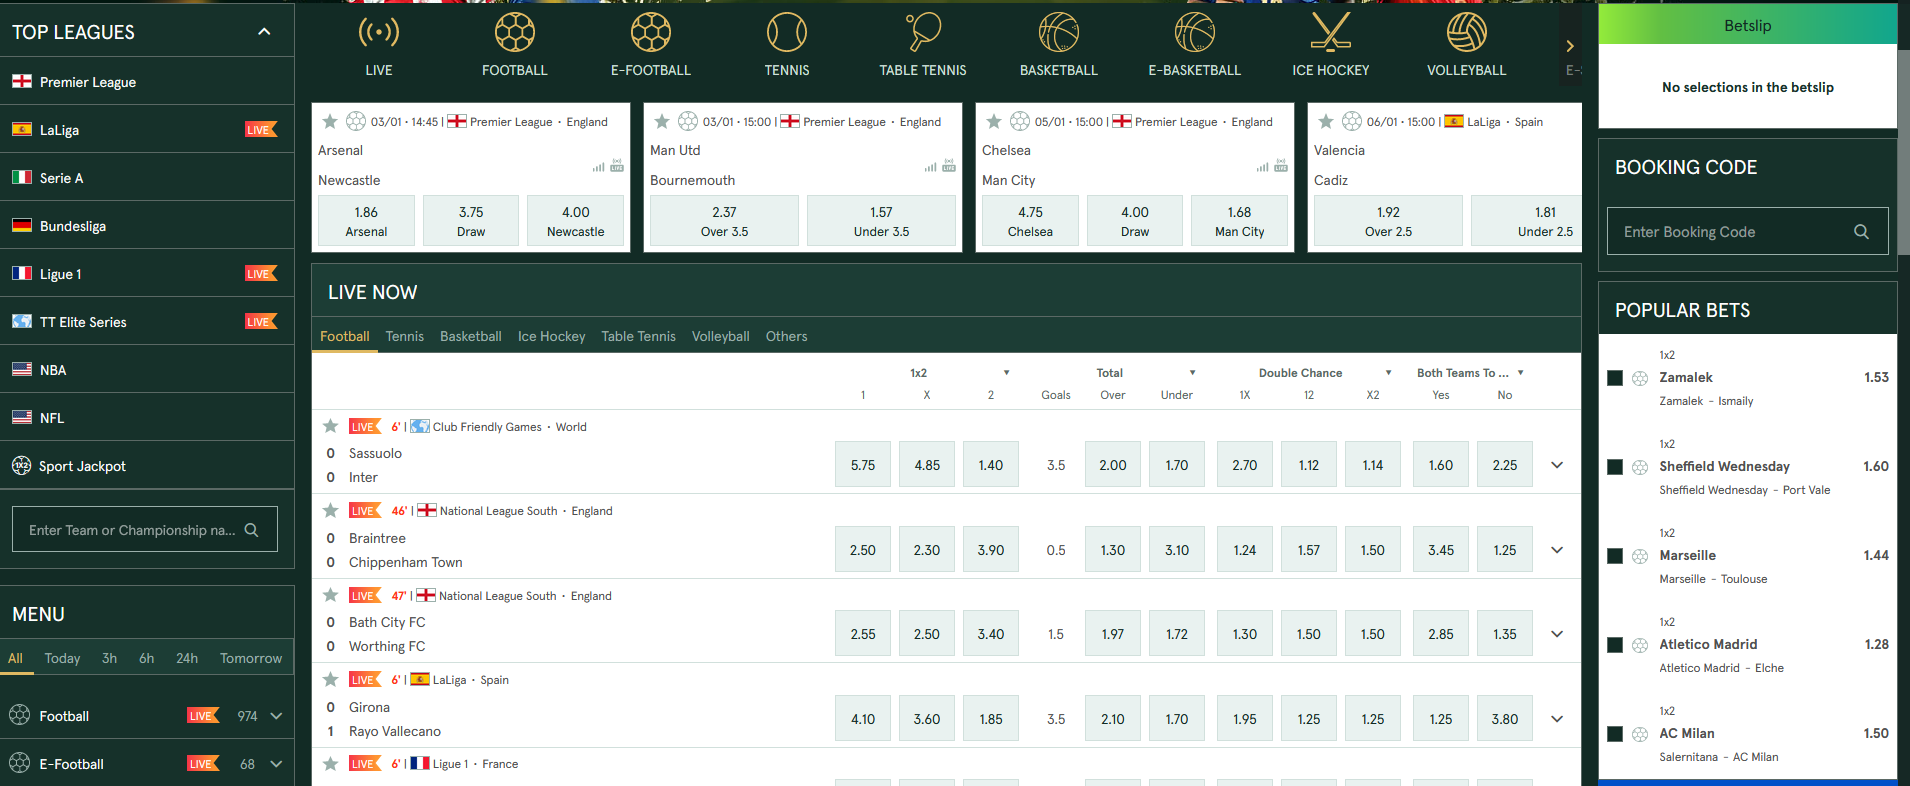Screen dimensions: 1910x786
Task: Favorite the Braintree vs Chippenham Town match
Action: click(330, 510)
